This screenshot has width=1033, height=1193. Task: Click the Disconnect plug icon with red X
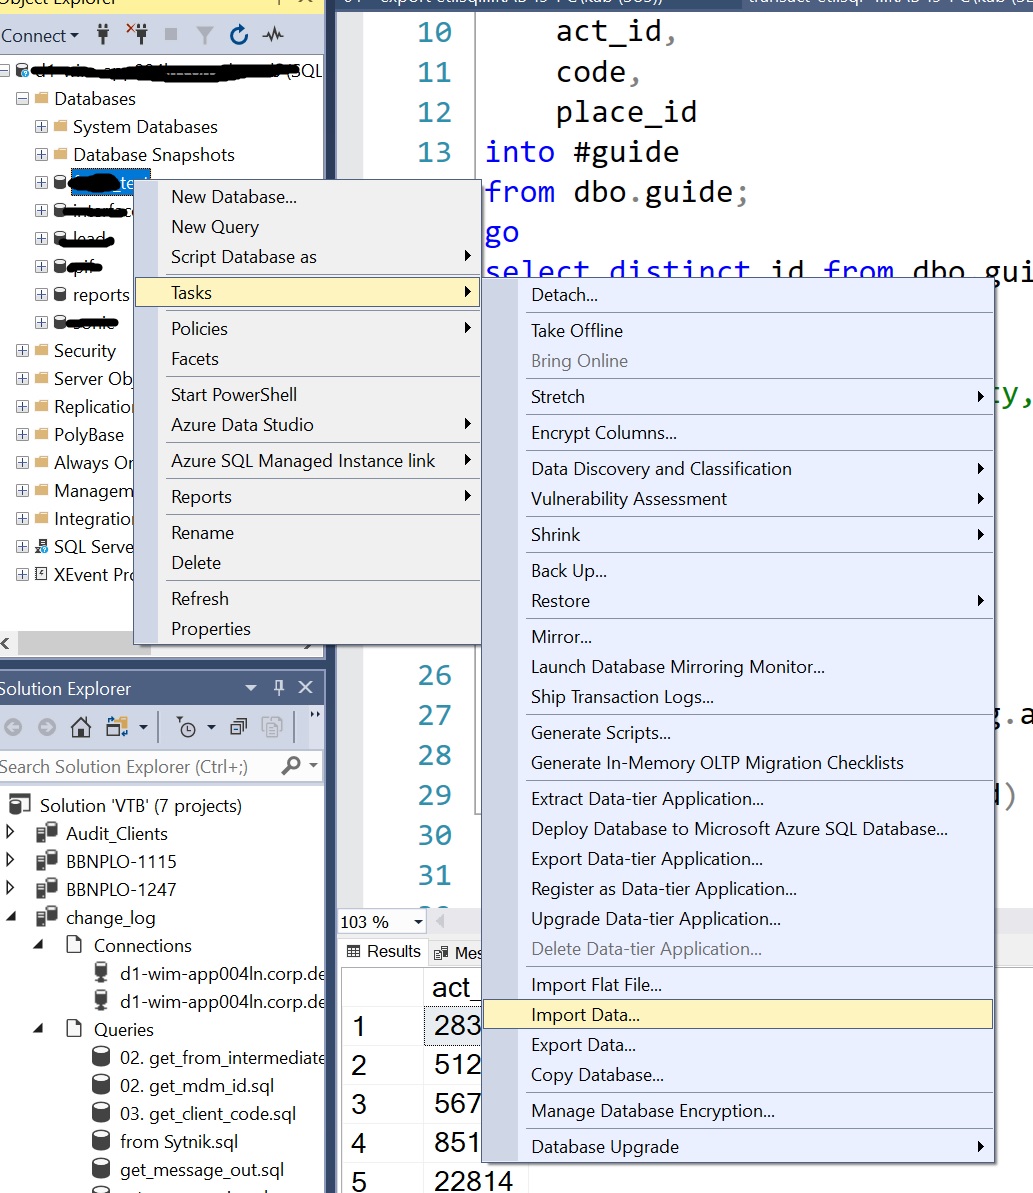point(137,36)
